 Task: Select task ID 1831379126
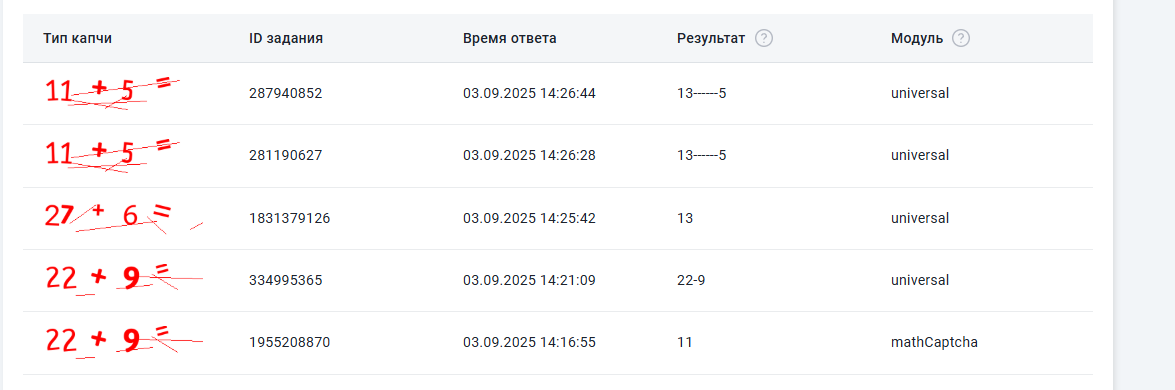click(x=289, y=218)
